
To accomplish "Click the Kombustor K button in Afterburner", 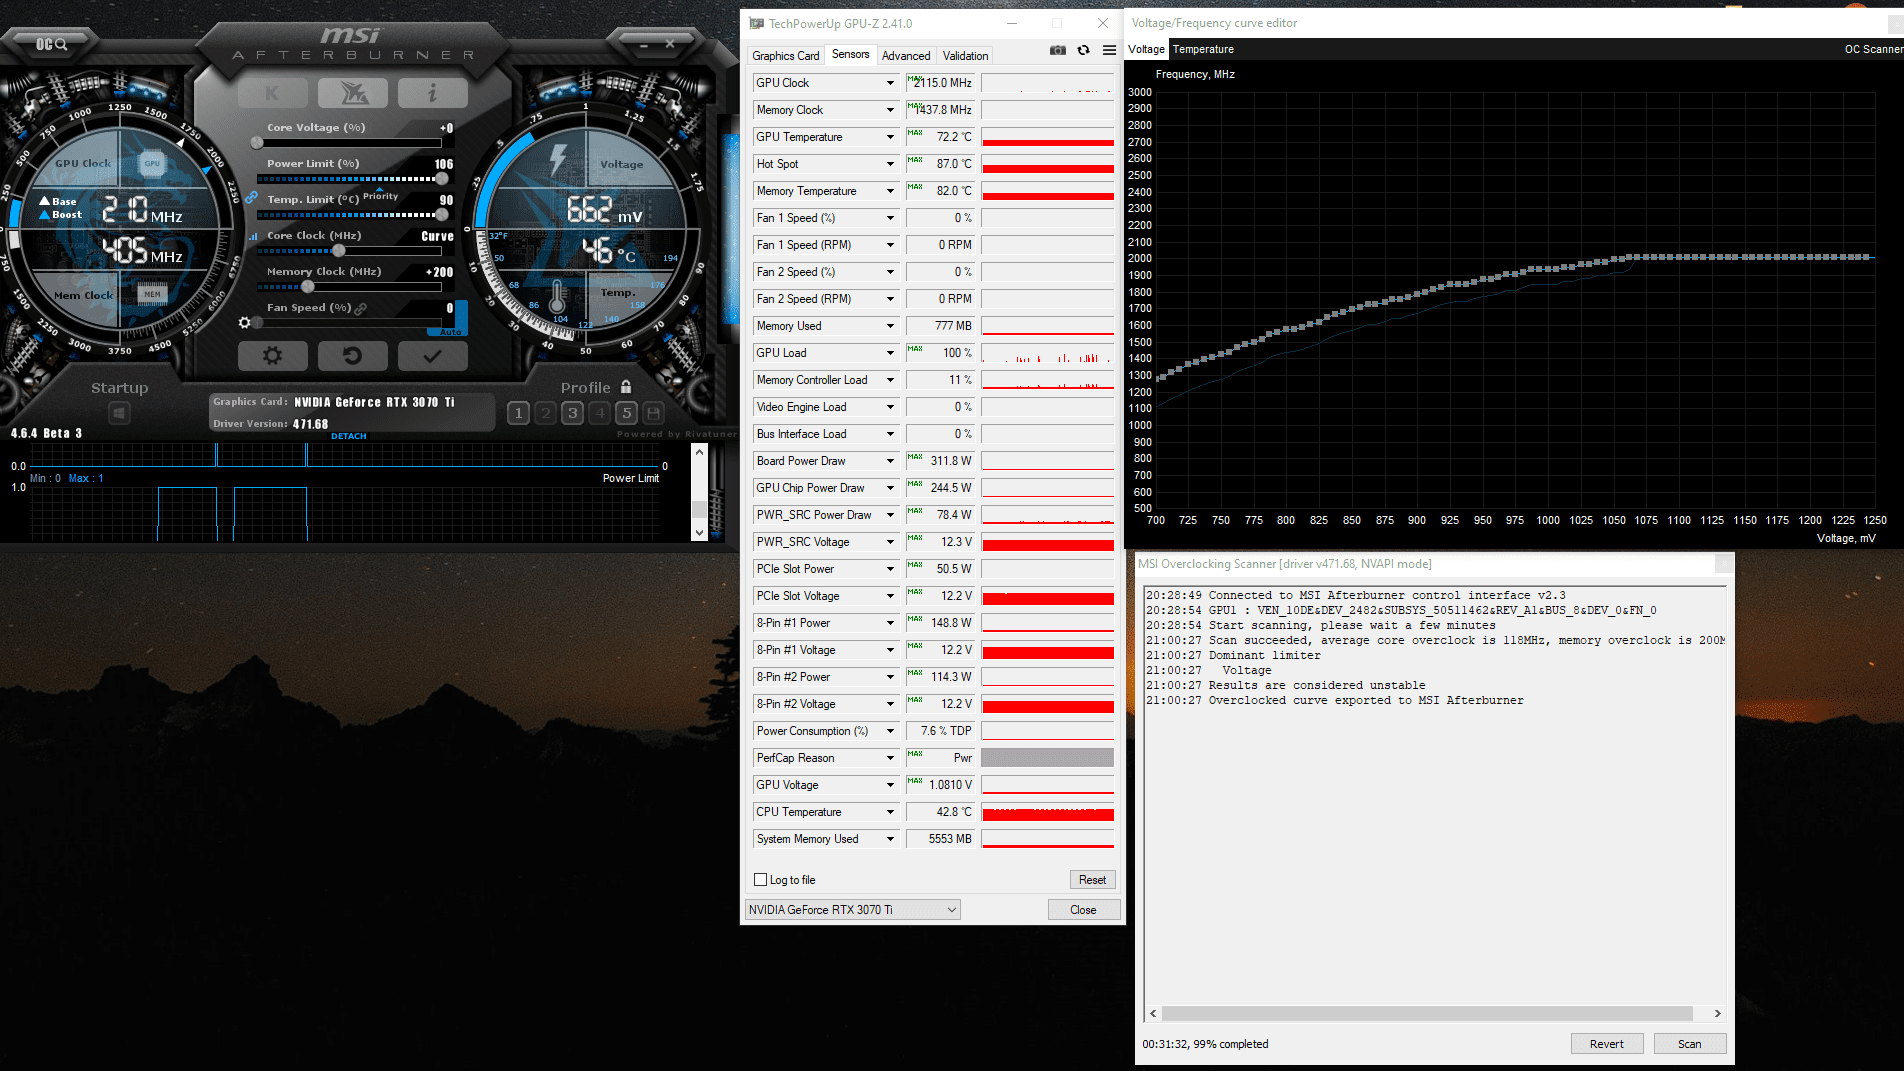I will click(x=272, y=93).
